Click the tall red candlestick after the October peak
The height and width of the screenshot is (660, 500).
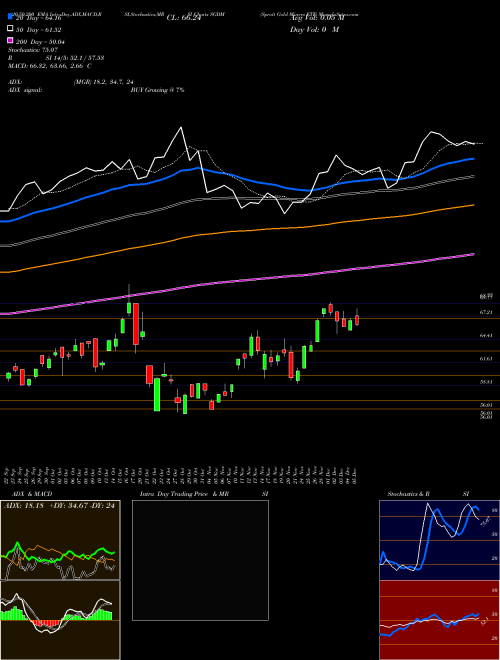(x=136, y=324)
